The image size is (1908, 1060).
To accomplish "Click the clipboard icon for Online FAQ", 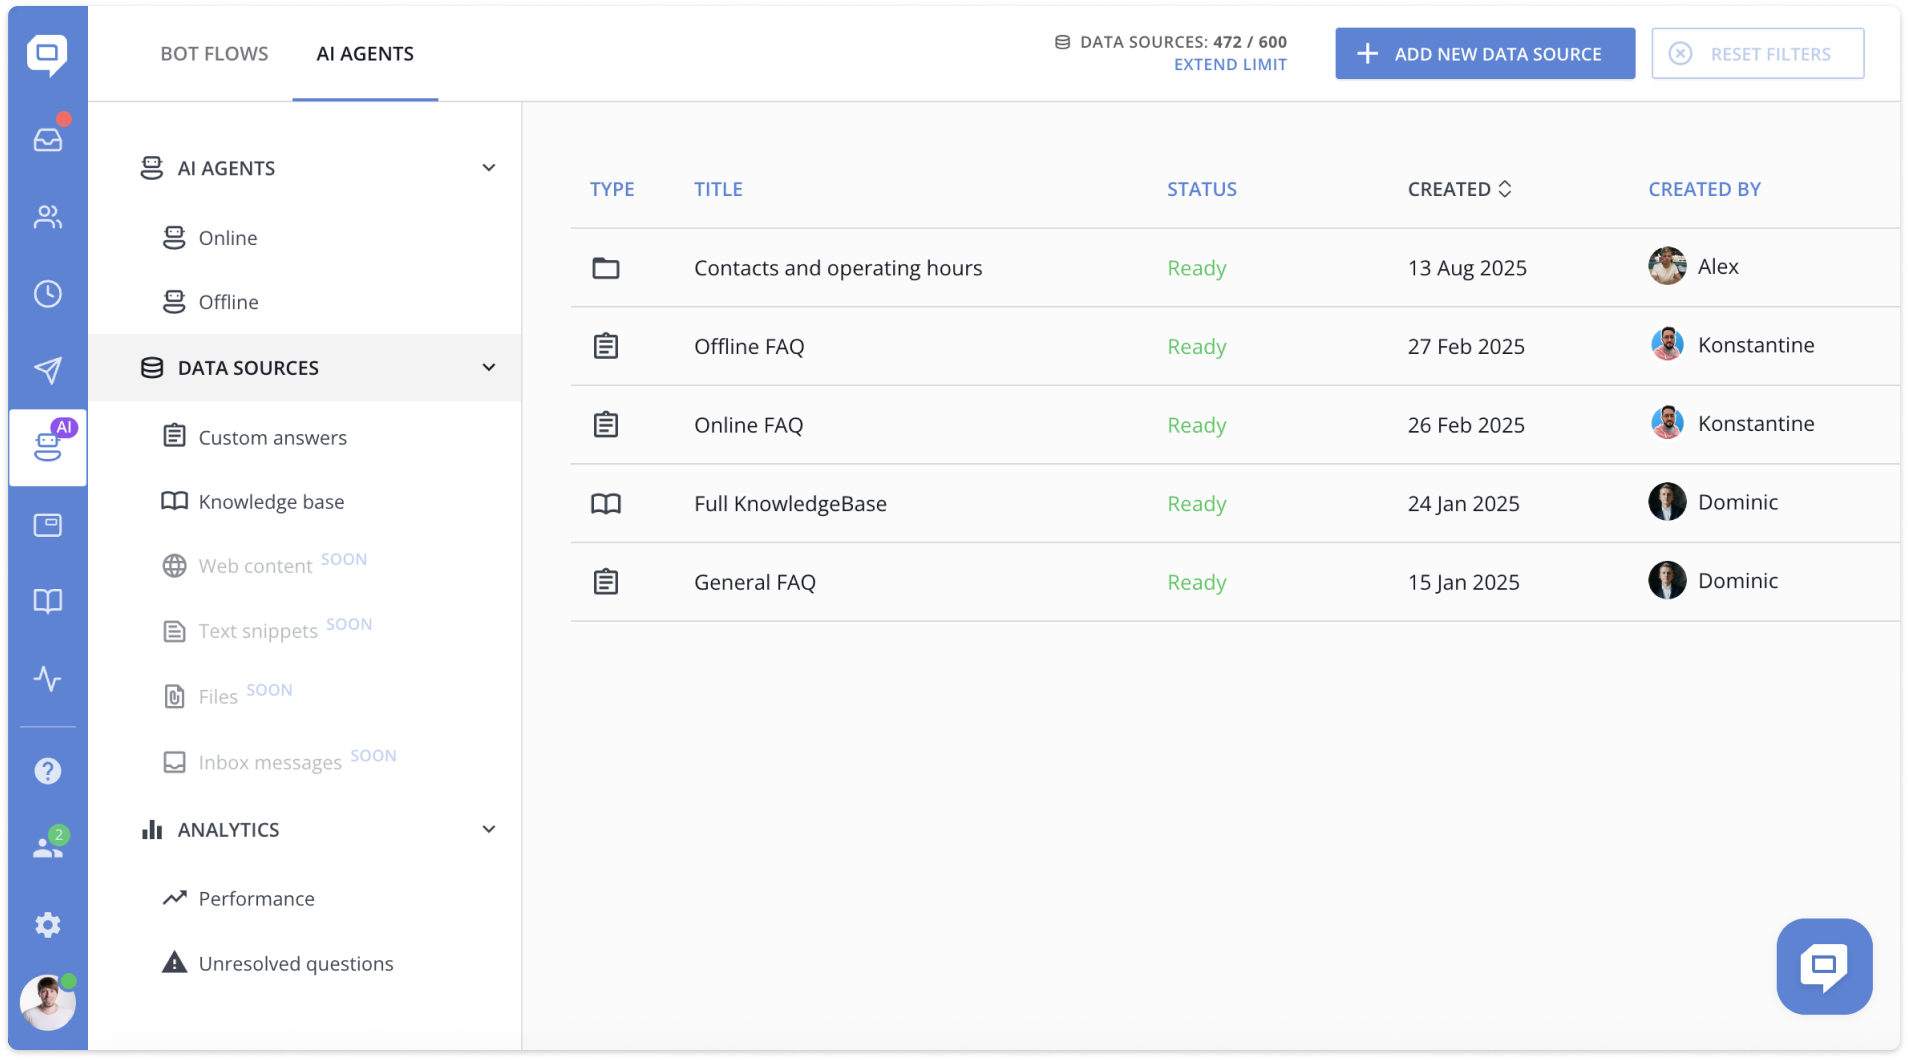I will coord(606,425).
